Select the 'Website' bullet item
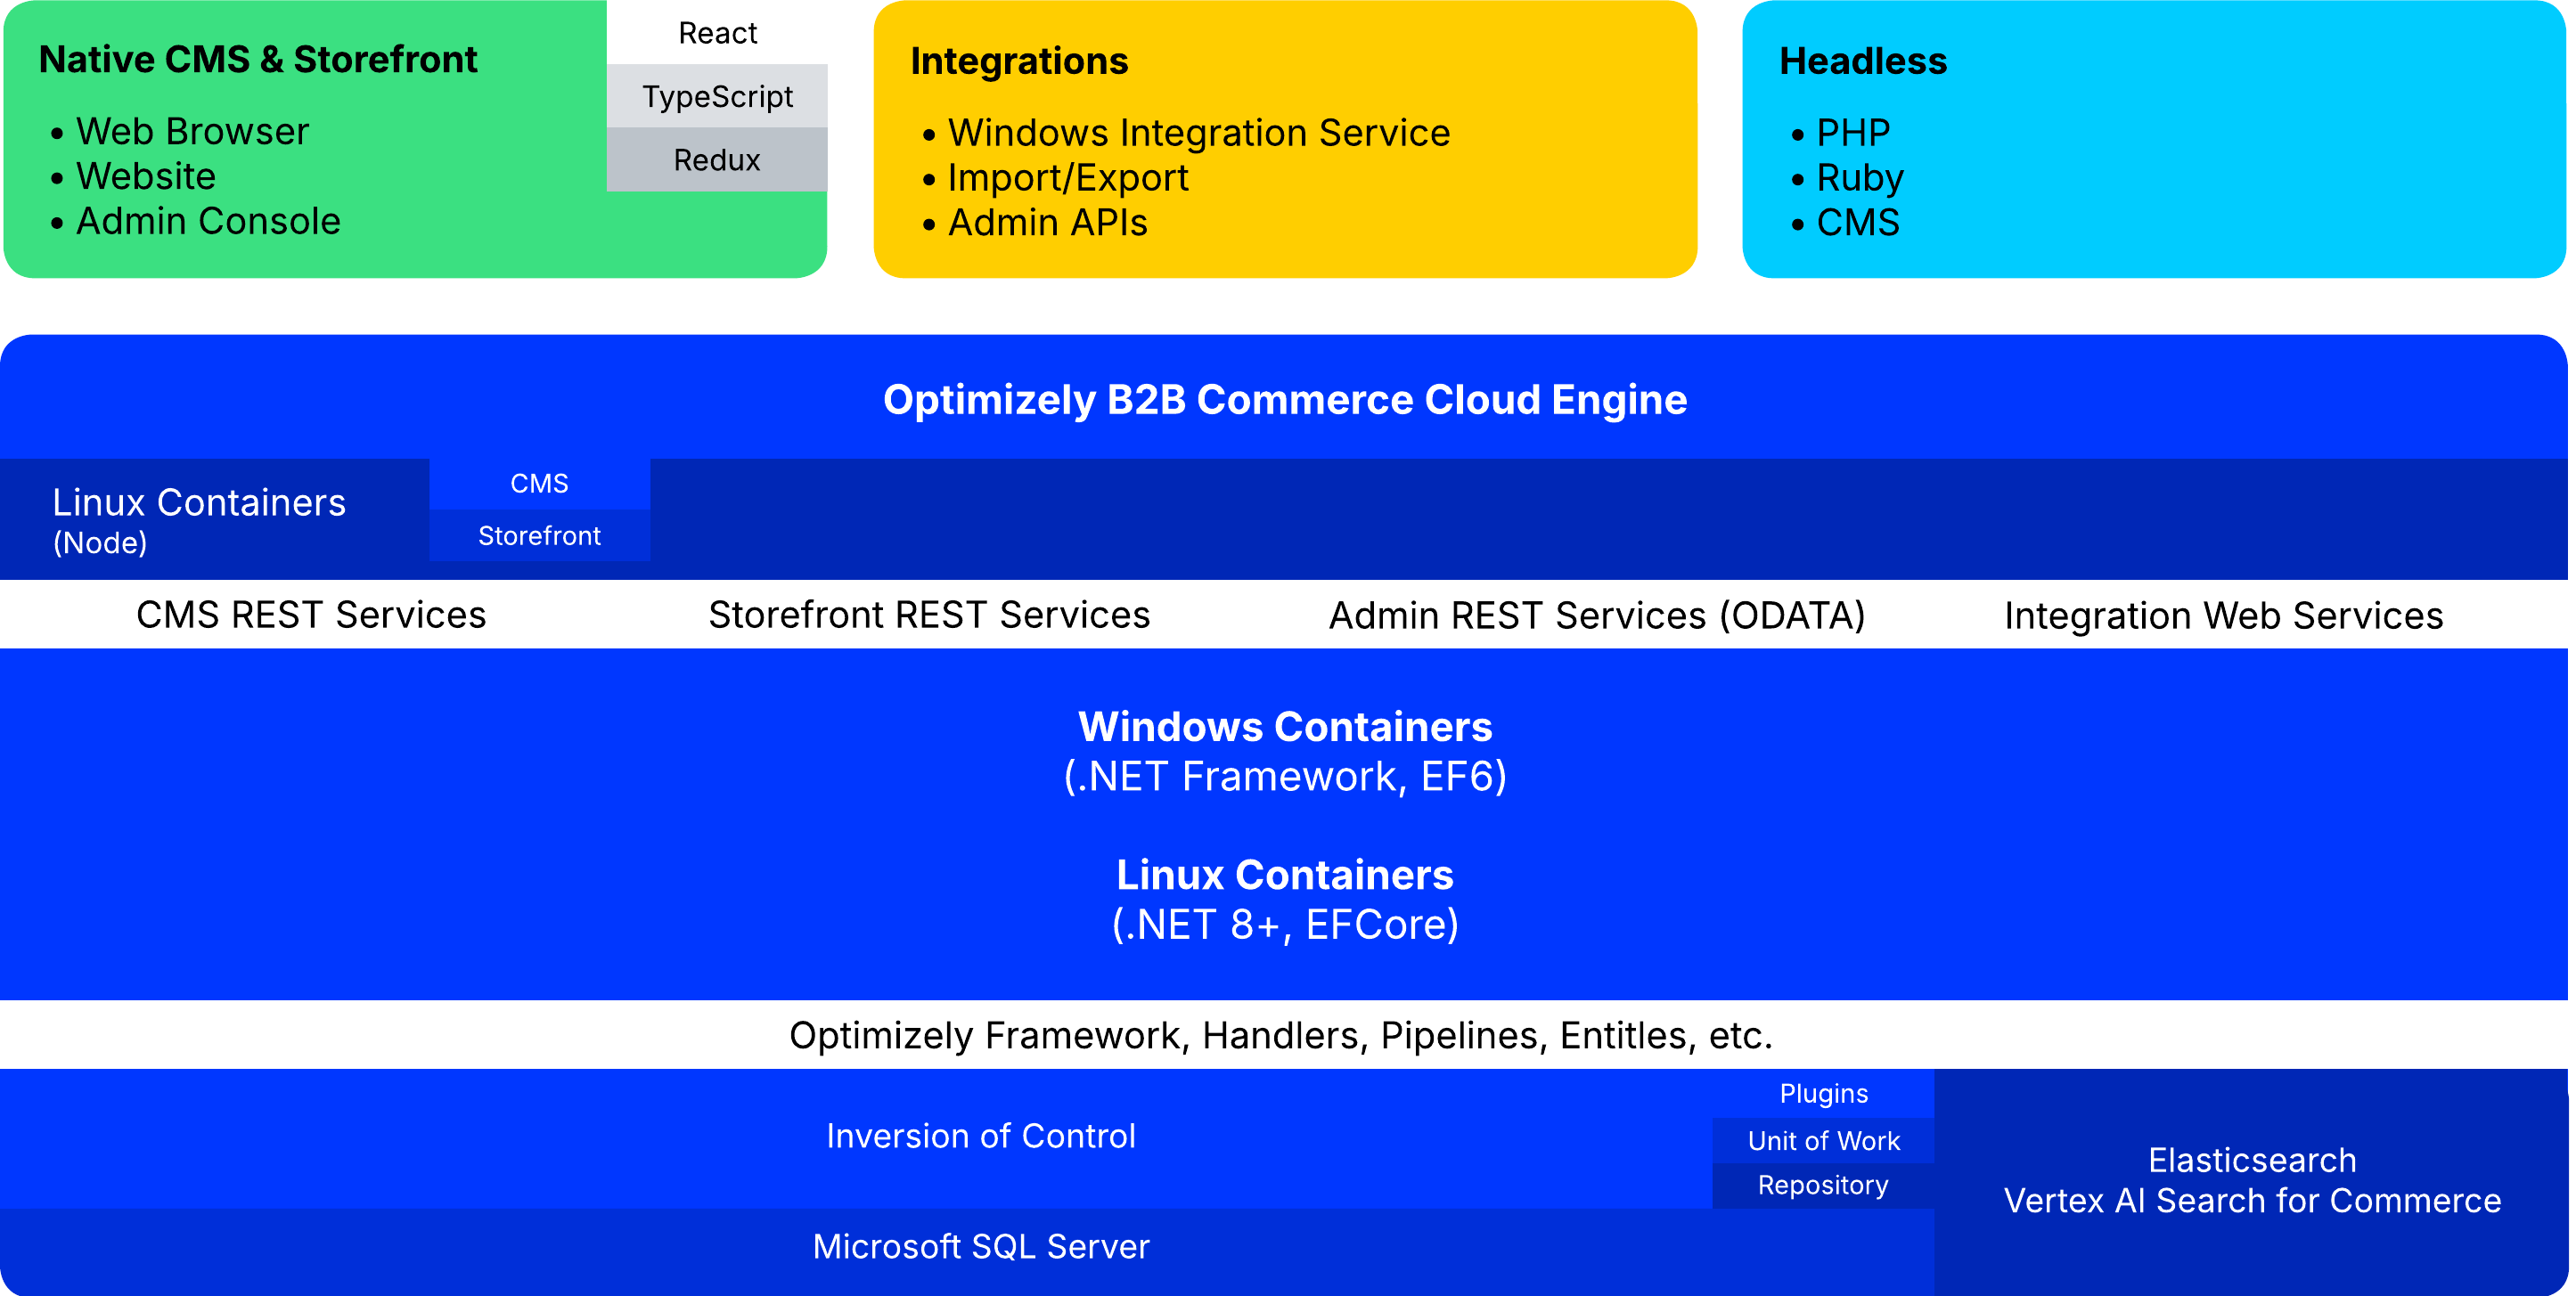2576x1296 pixels. pyautogui.click(x=146, y=176)
